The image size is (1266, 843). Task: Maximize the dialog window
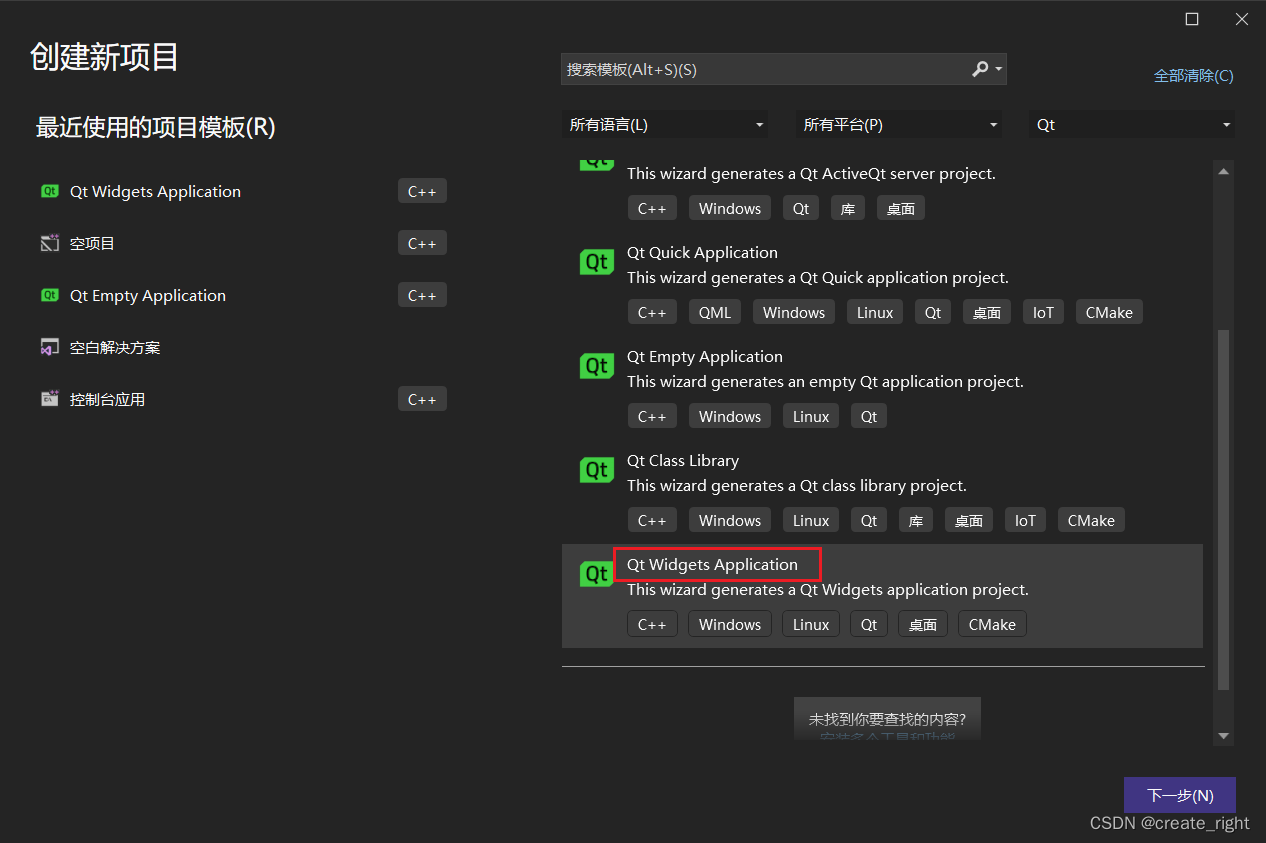tap(1192, 19)
